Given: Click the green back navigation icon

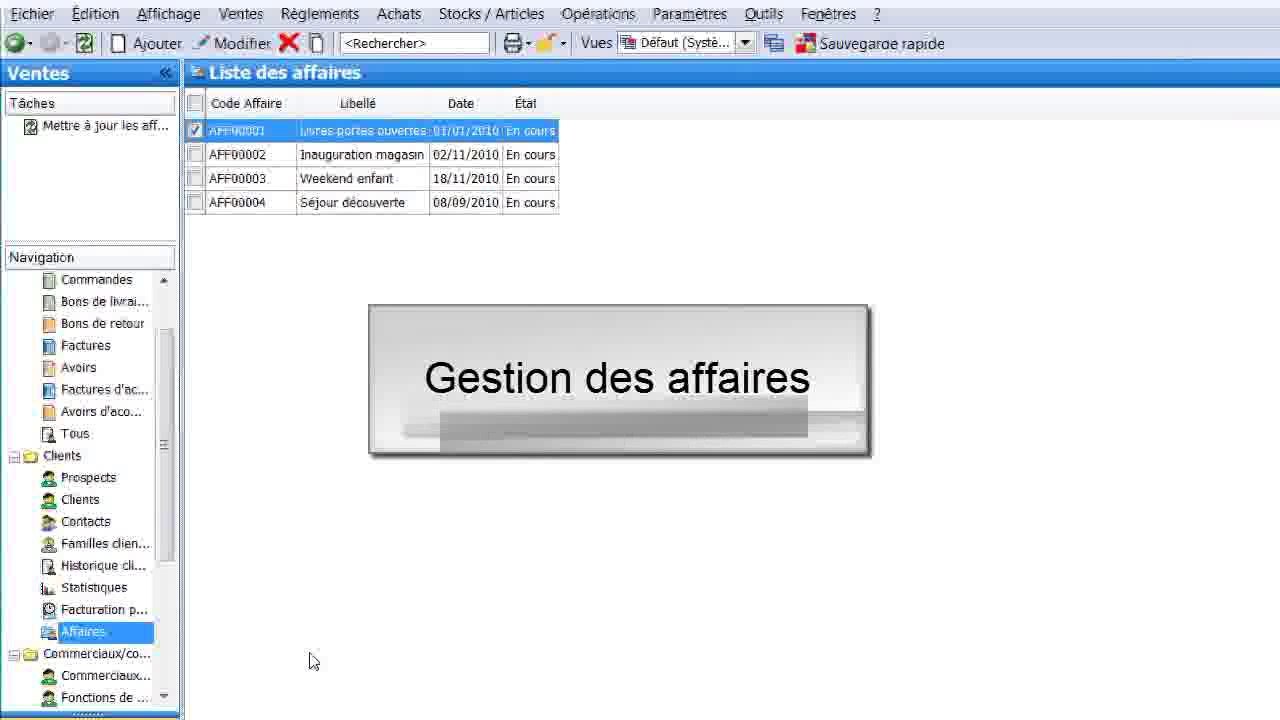Looking at the screenshot, I should pyautogui.click(x=14, y=43).
